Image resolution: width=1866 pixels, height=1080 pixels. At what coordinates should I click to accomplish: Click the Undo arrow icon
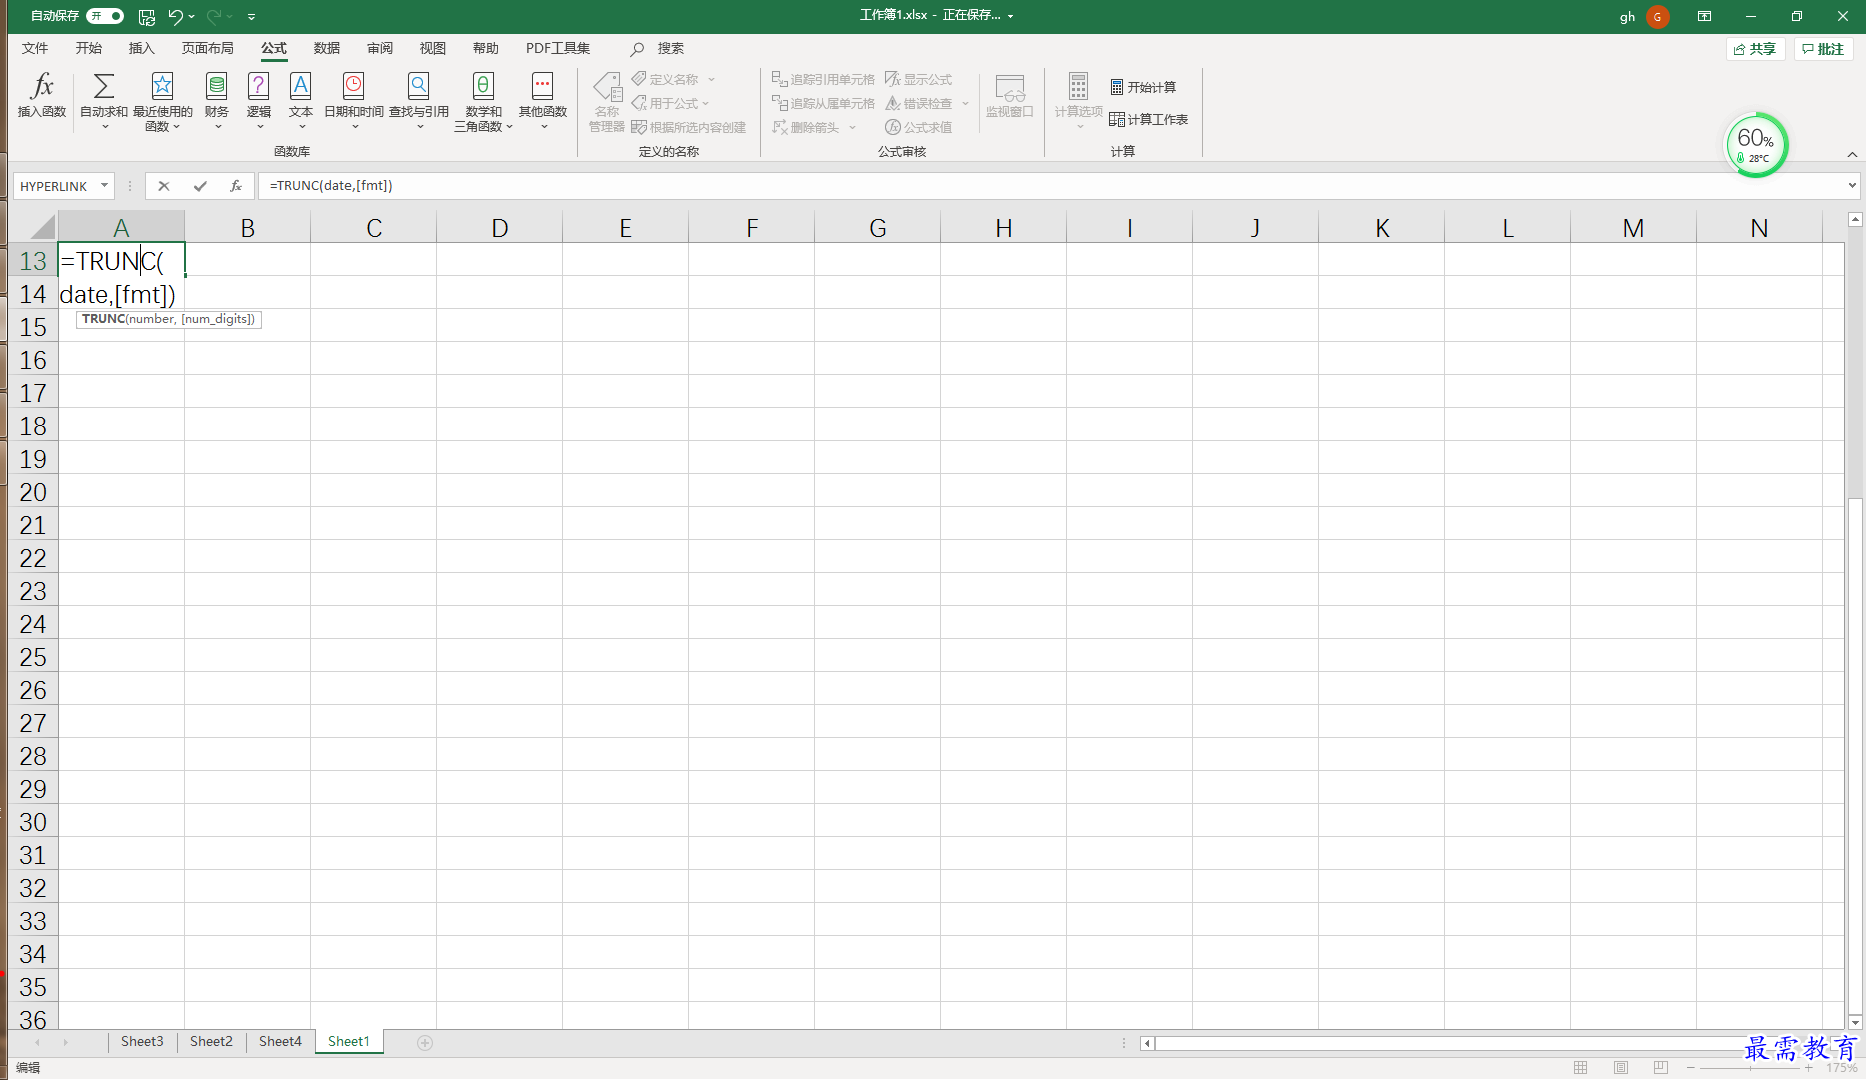pos(176,16)
